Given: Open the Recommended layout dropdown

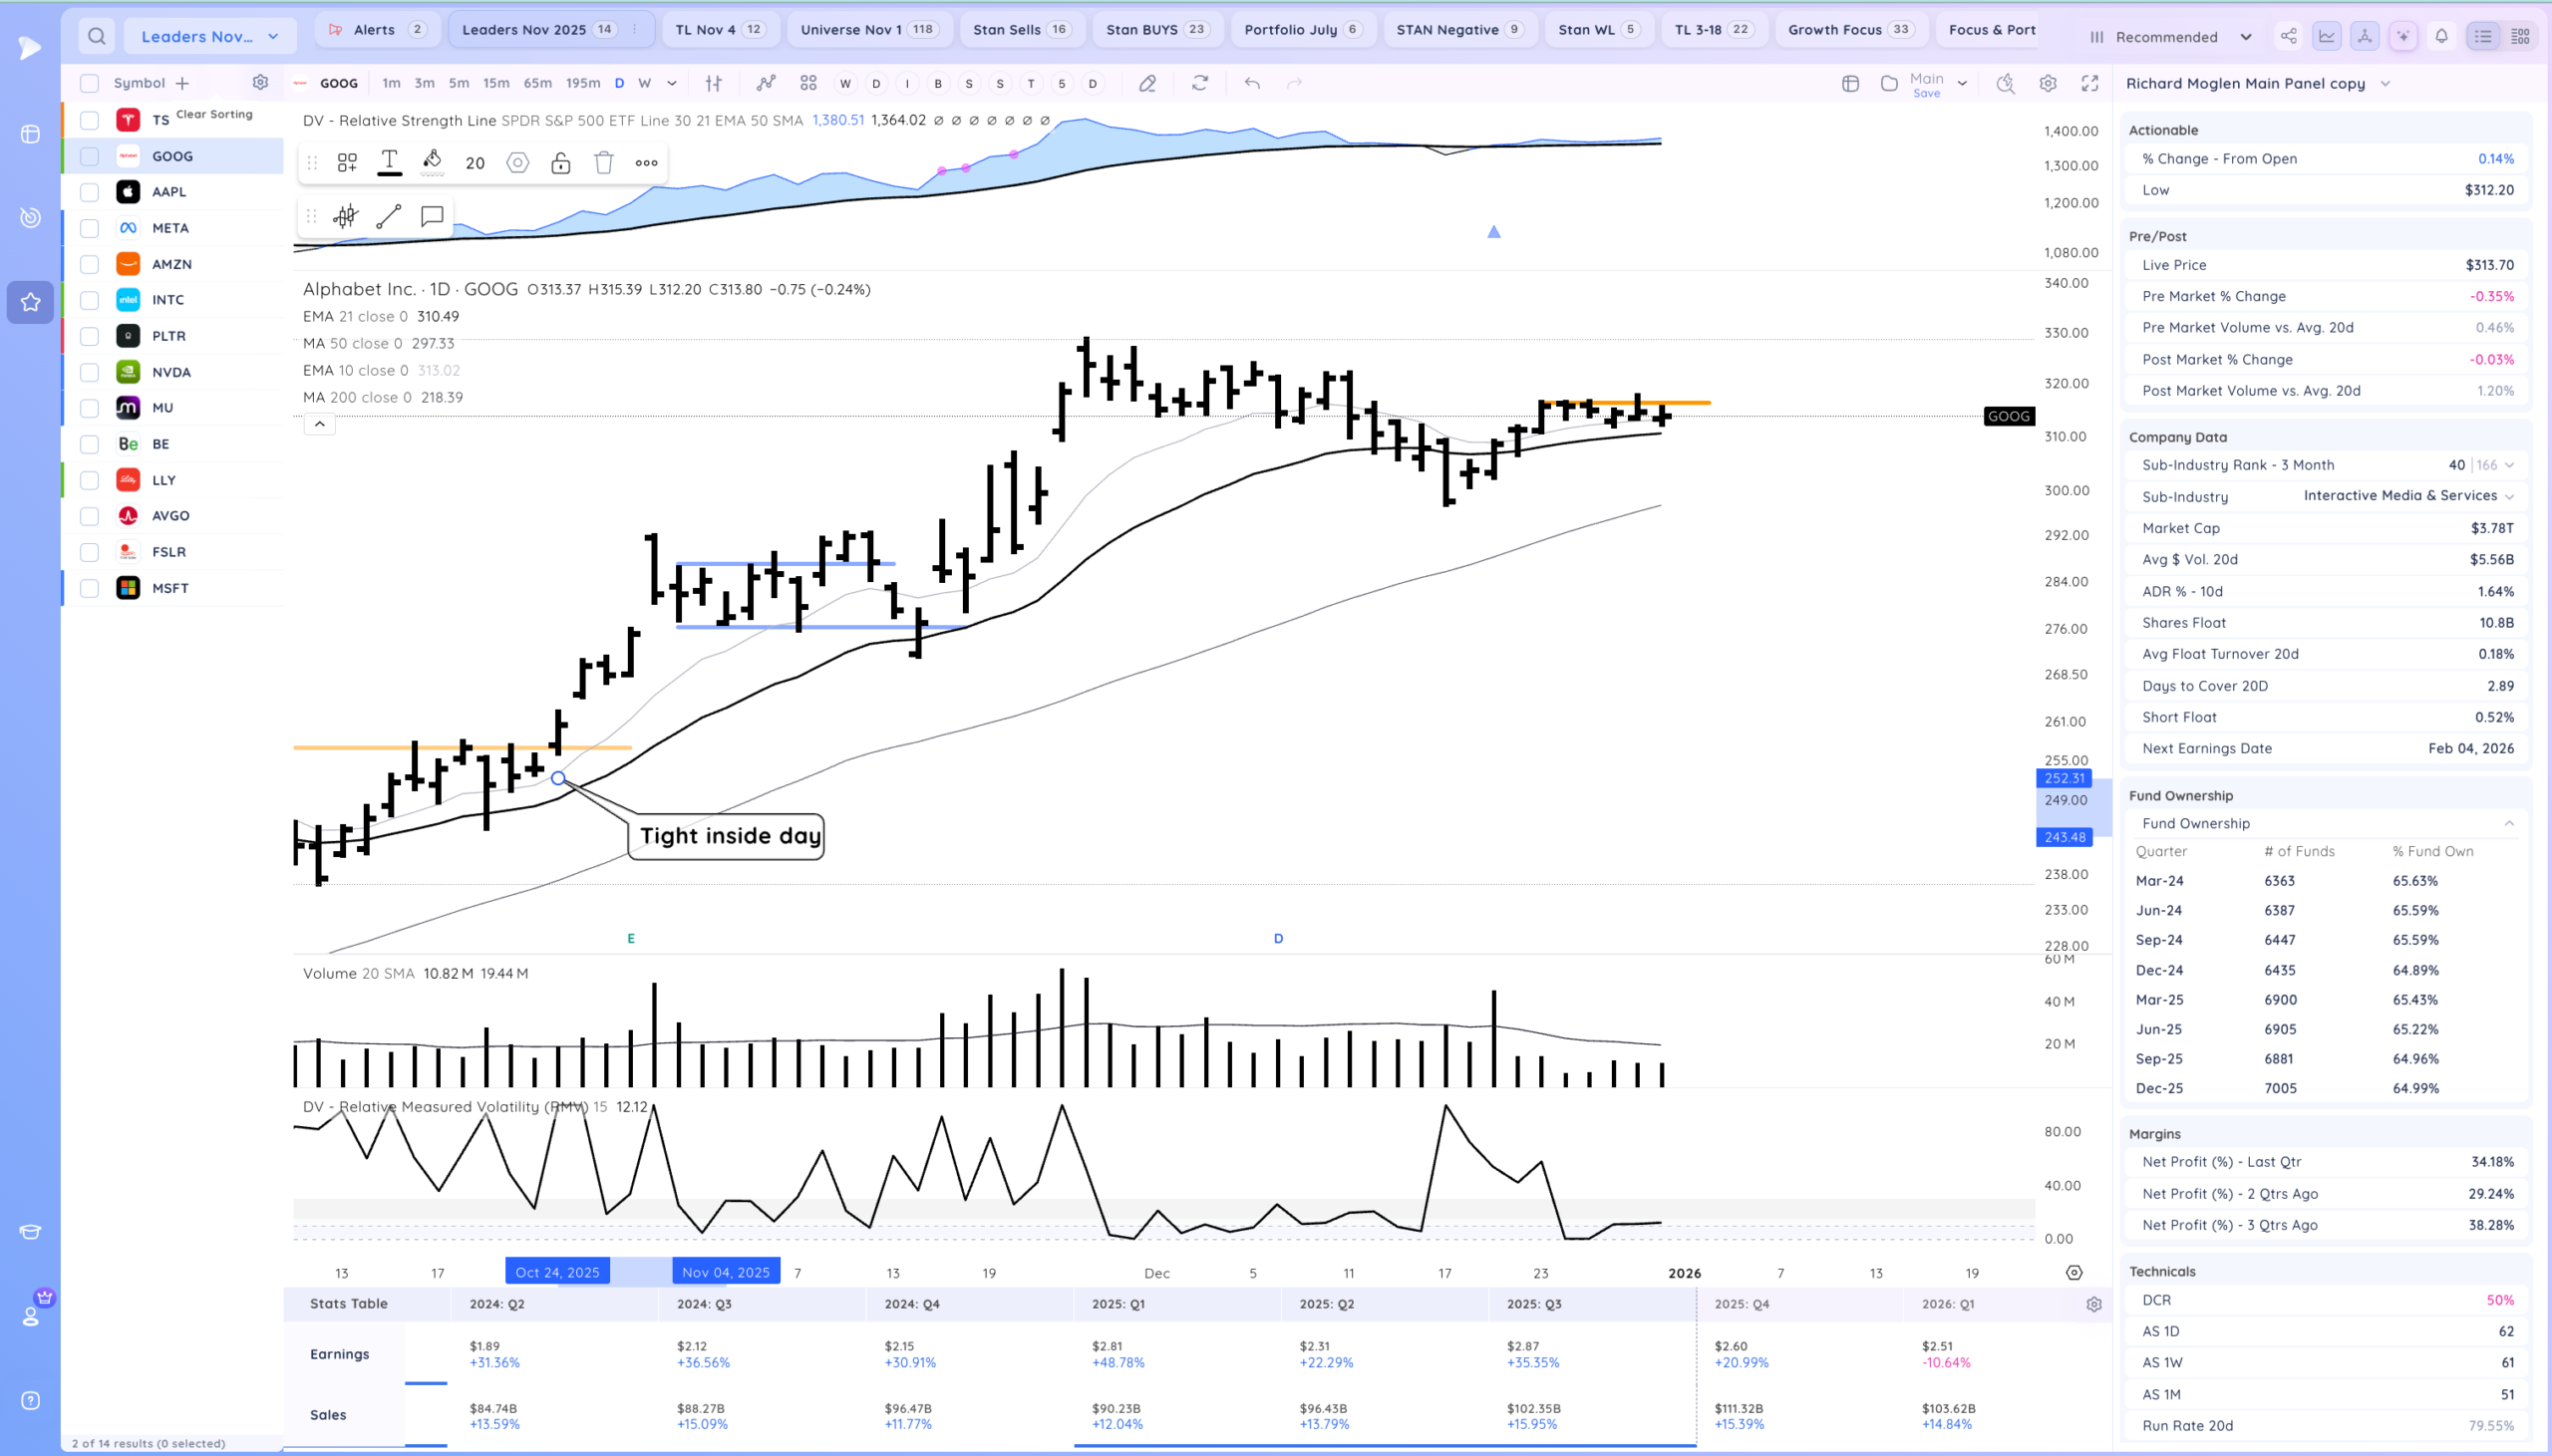Looking at the screenshot, I should (x=2170, y=37).
